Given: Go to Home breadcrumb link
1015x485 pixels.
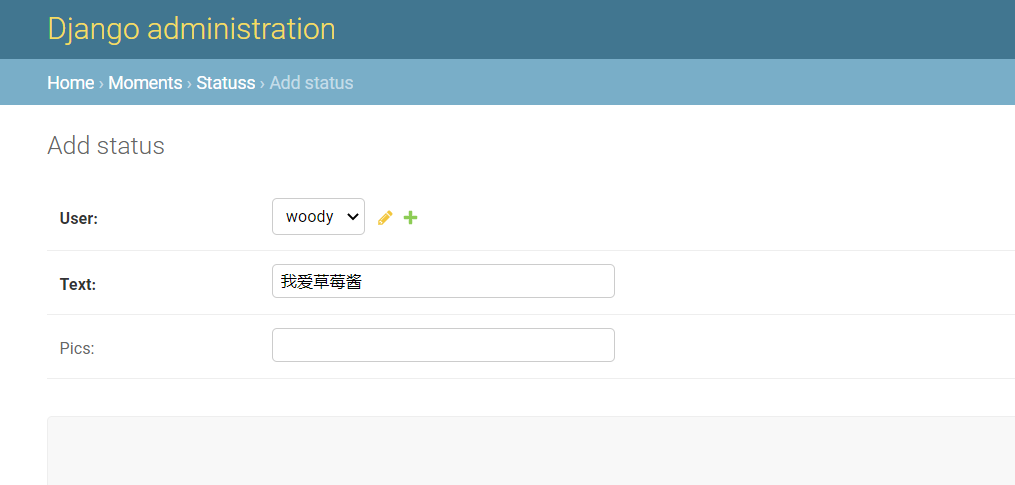Looking at the screenshot, I should pyautogui.click(x=71, y=82).
